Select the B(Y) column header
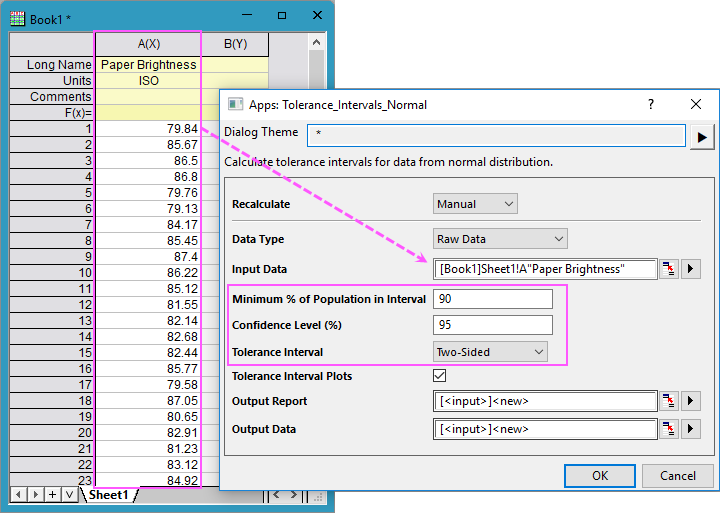 coord(235,44)
